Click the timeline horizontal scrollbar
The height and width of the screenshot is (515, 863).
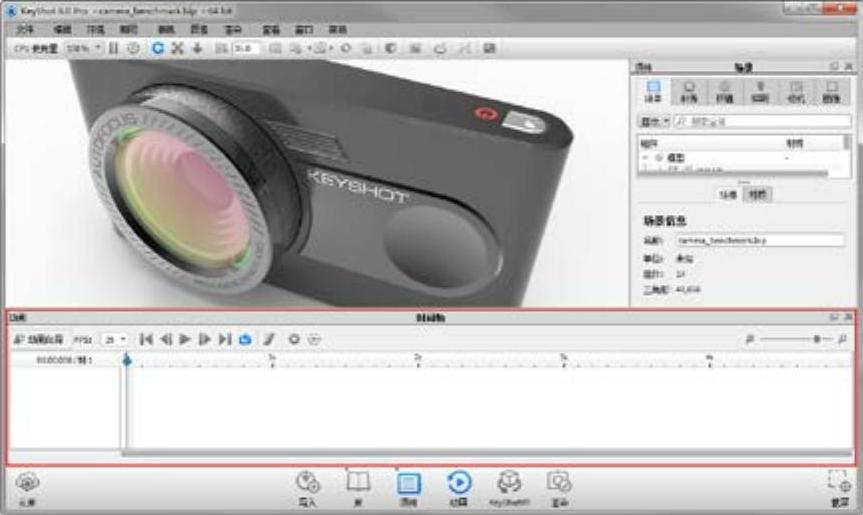click(x=487, y=453)
